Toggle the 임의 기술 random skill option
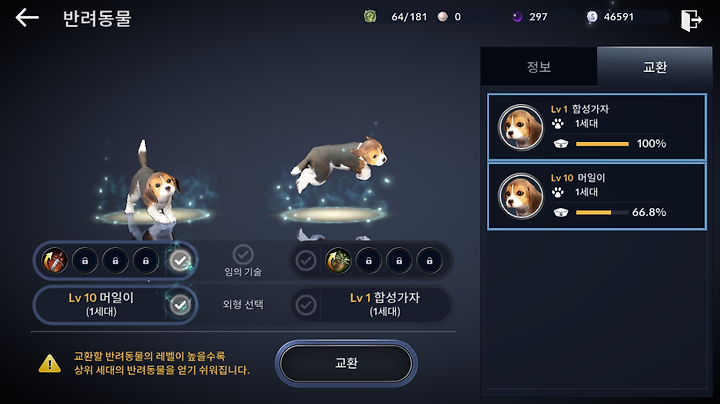720x404 pixels. coord(243,254)
